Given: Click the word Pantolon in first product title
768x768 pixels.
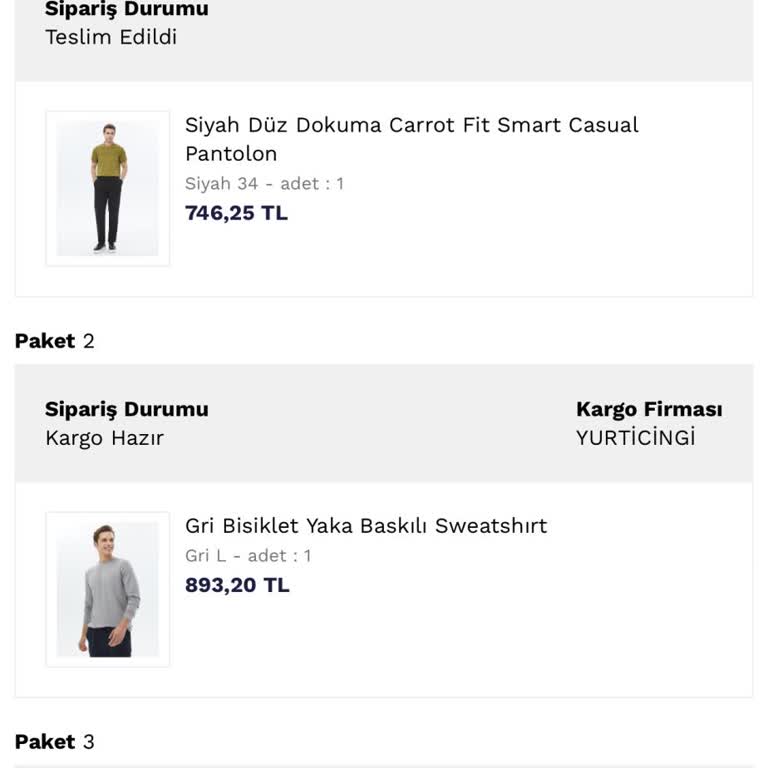Looking at the screenshot, I should [231, 154].
